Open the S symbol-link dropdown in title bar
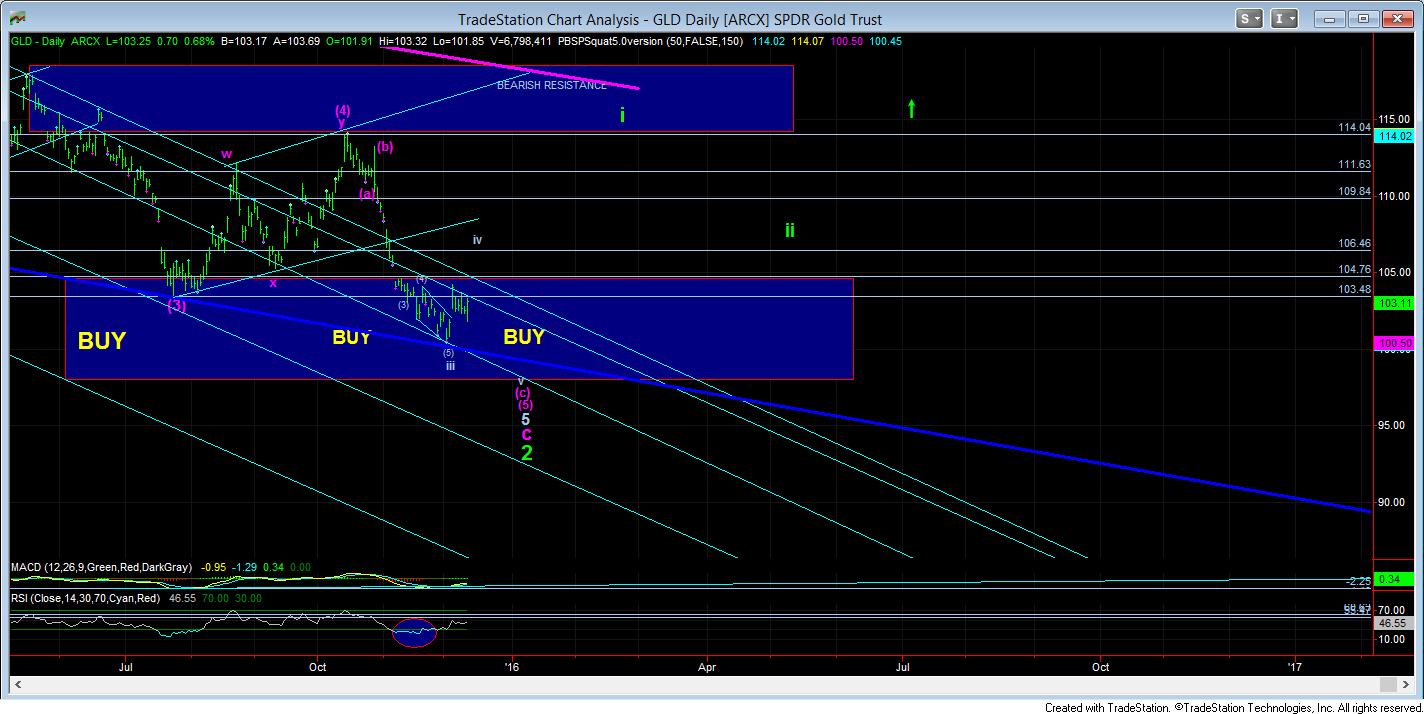The image size is (1424, 714). [x=1250, y=18]
